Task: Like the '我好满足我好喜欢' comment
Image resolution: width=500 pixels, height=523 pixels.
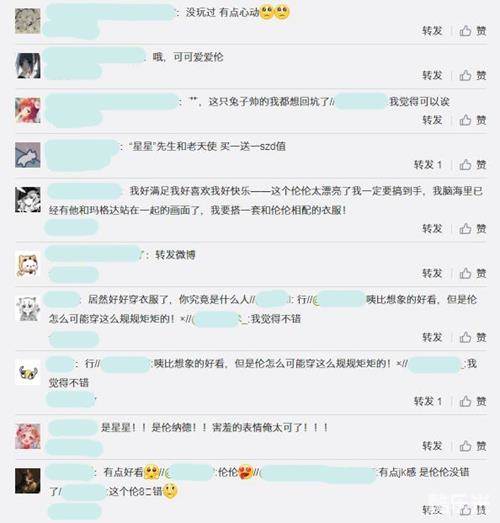Action: point(473,229)
